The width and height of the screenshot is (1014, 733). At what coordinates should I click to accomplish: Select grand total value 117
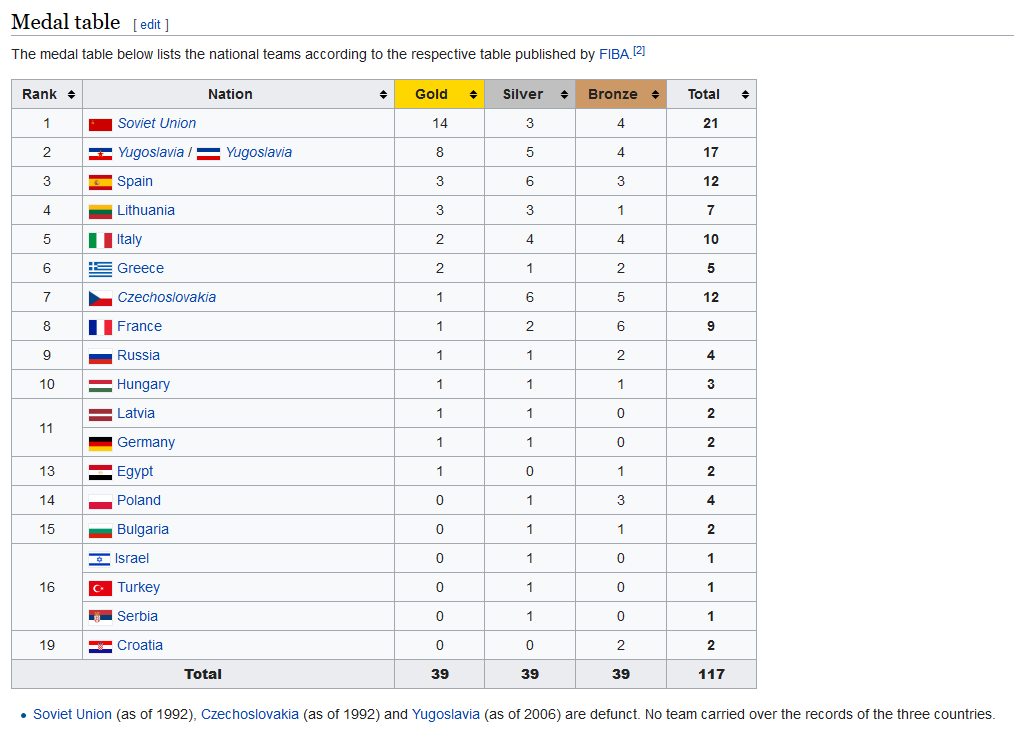(711, 675)
